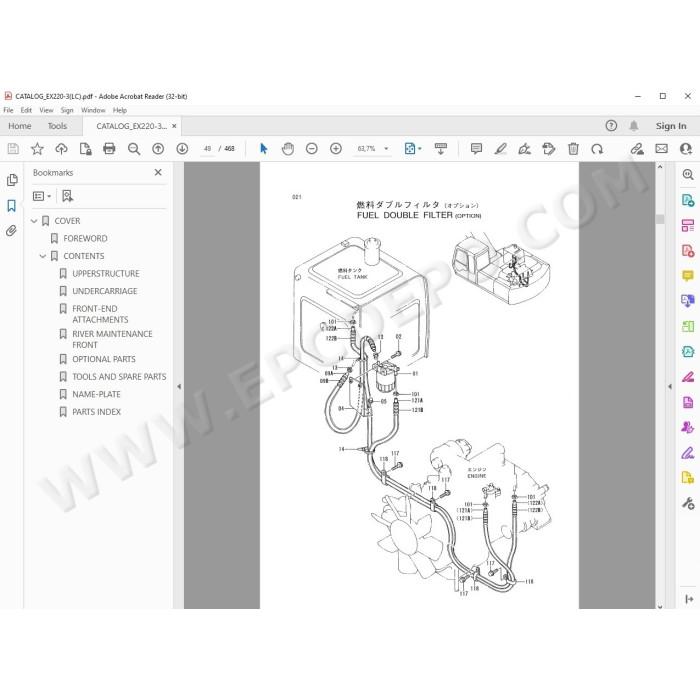This screenshot has width=700, height=700.
Task: Go to next page arrow
Action: click(x=182, y=148)
